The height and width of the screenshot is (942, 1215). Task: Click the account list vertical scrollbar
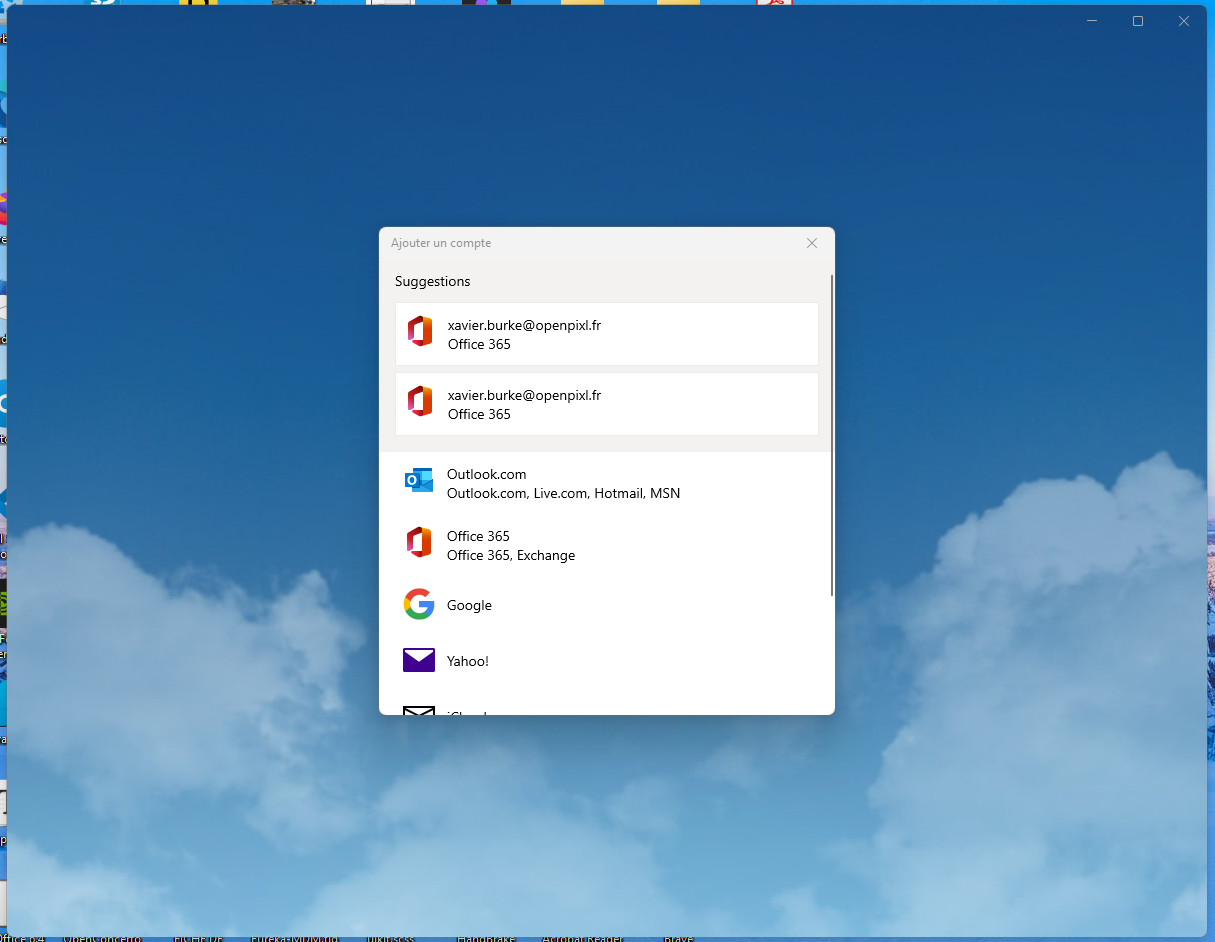coord(832,435)
